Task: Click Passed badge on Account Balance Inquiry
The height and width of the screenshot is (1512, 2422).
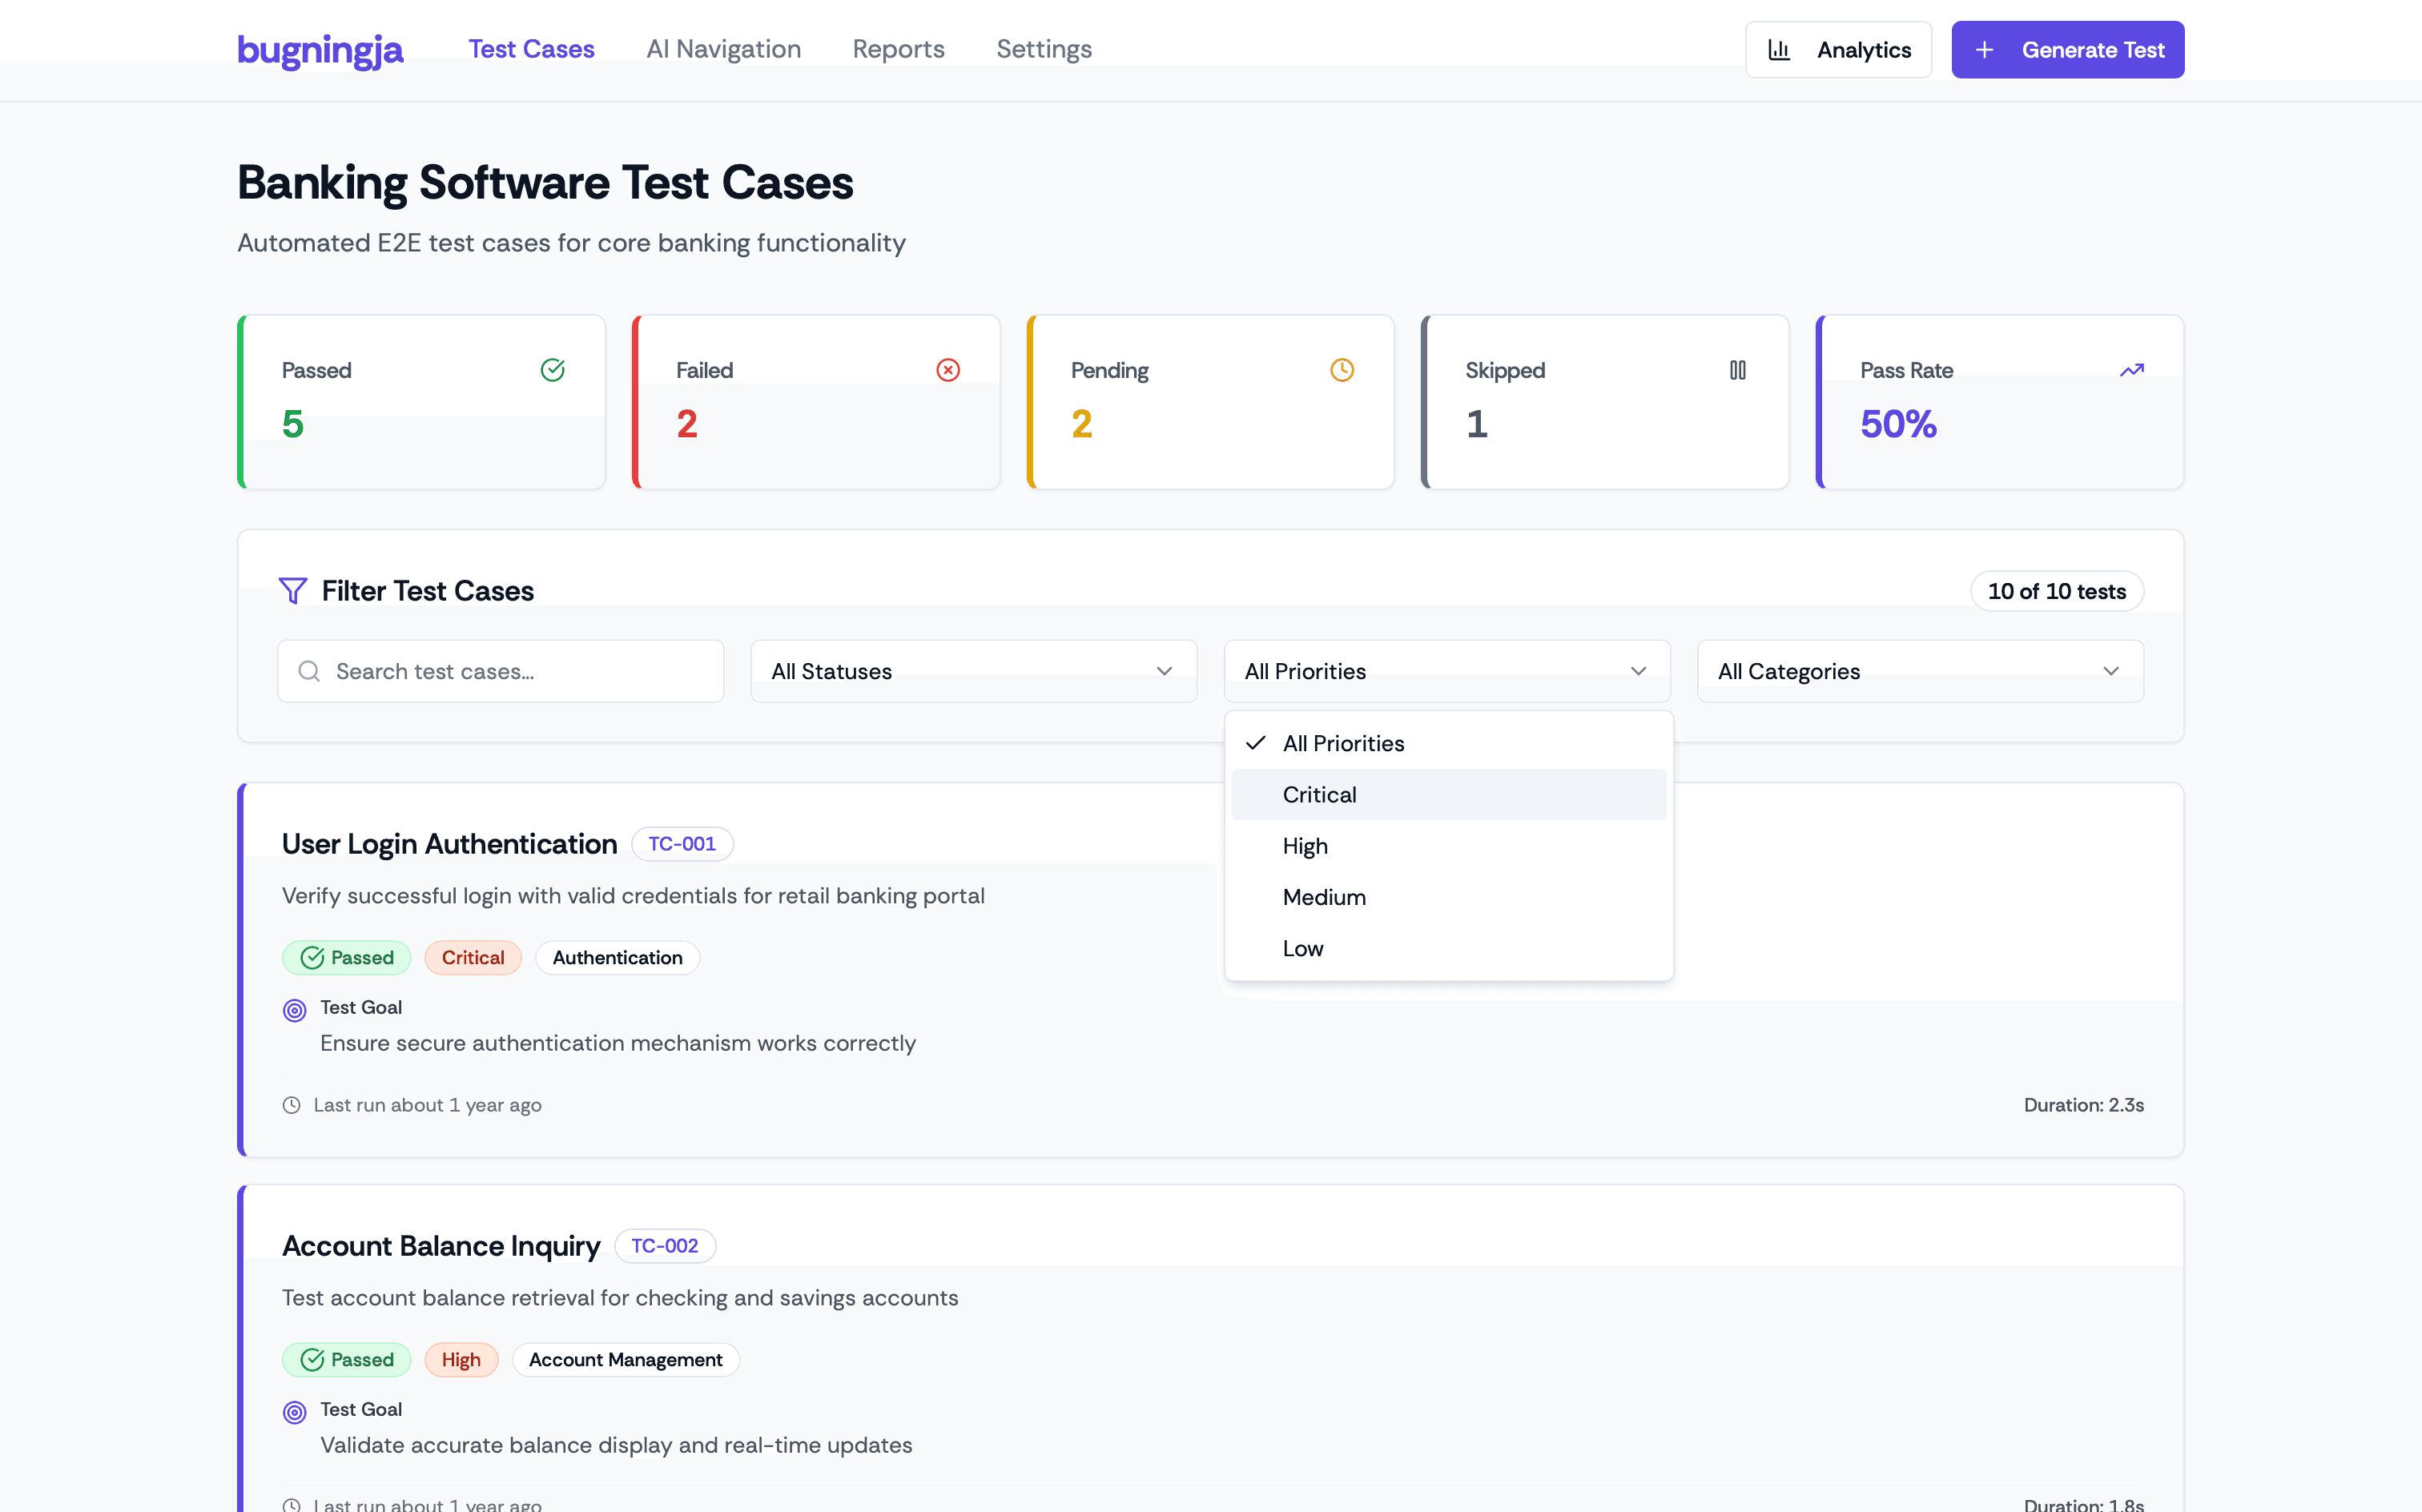Action: coord(346,1360)
